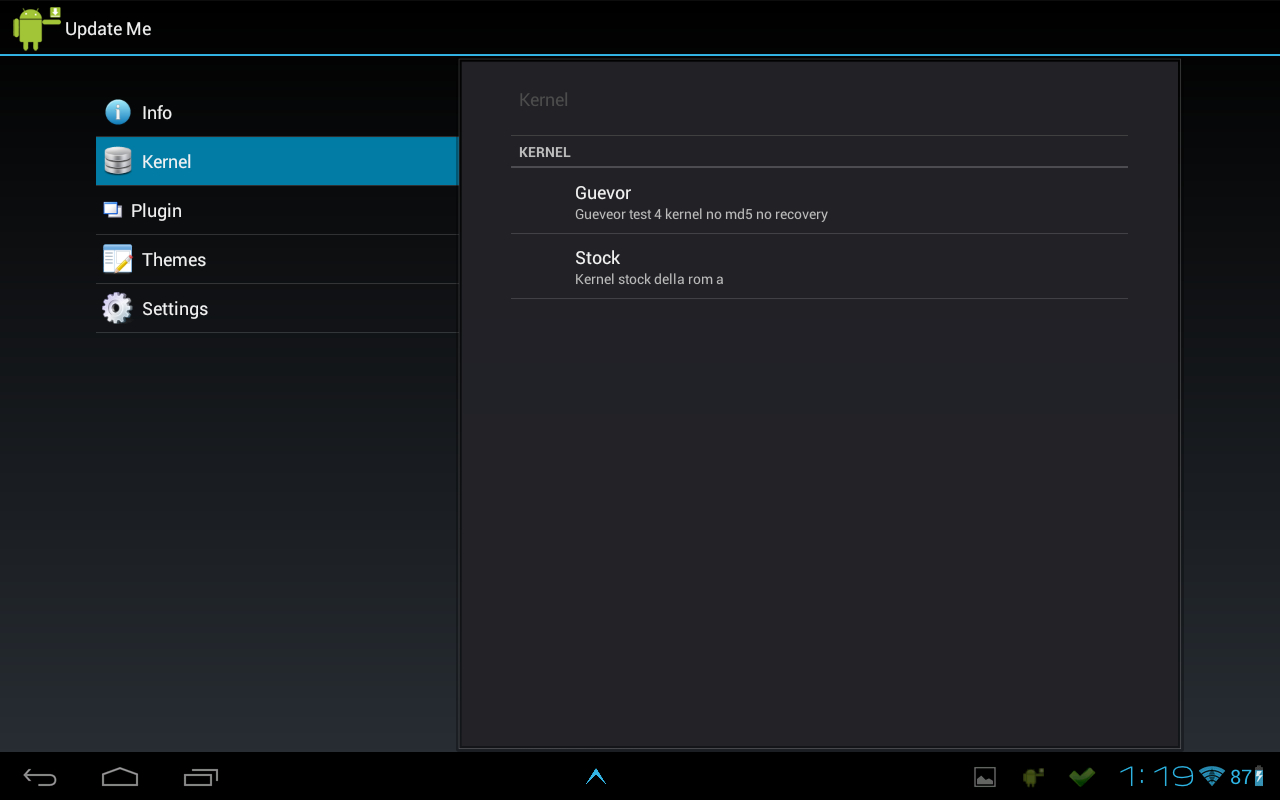
Task: Open the Settings section label
Action: point(175,309)
